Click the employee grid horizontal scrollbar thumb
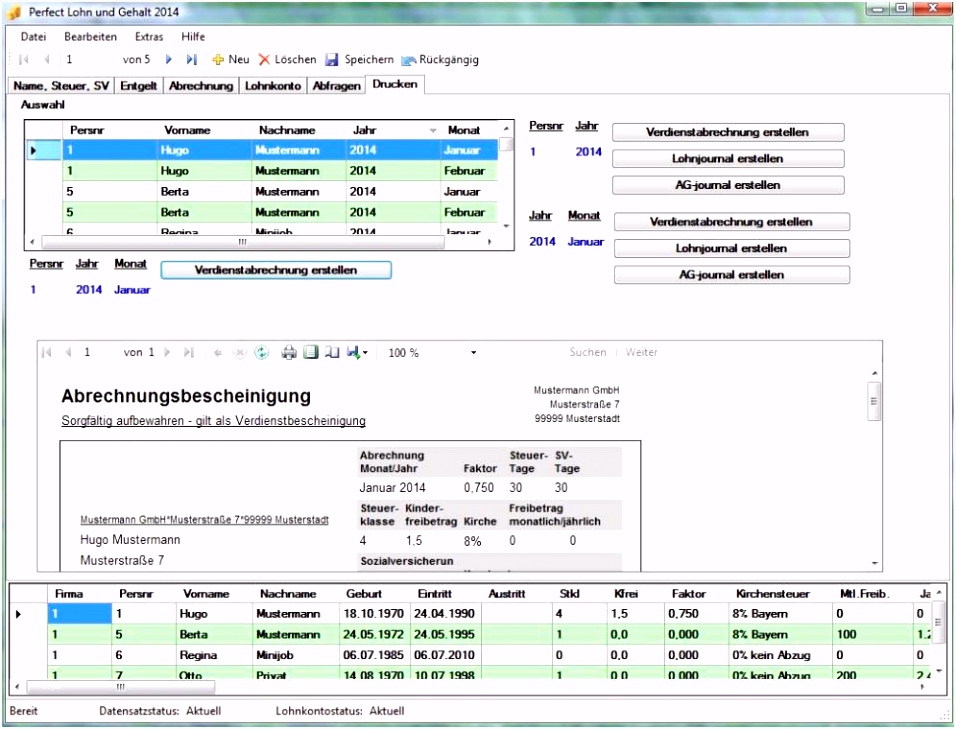956x729 pixels. [x=121, y=687]
